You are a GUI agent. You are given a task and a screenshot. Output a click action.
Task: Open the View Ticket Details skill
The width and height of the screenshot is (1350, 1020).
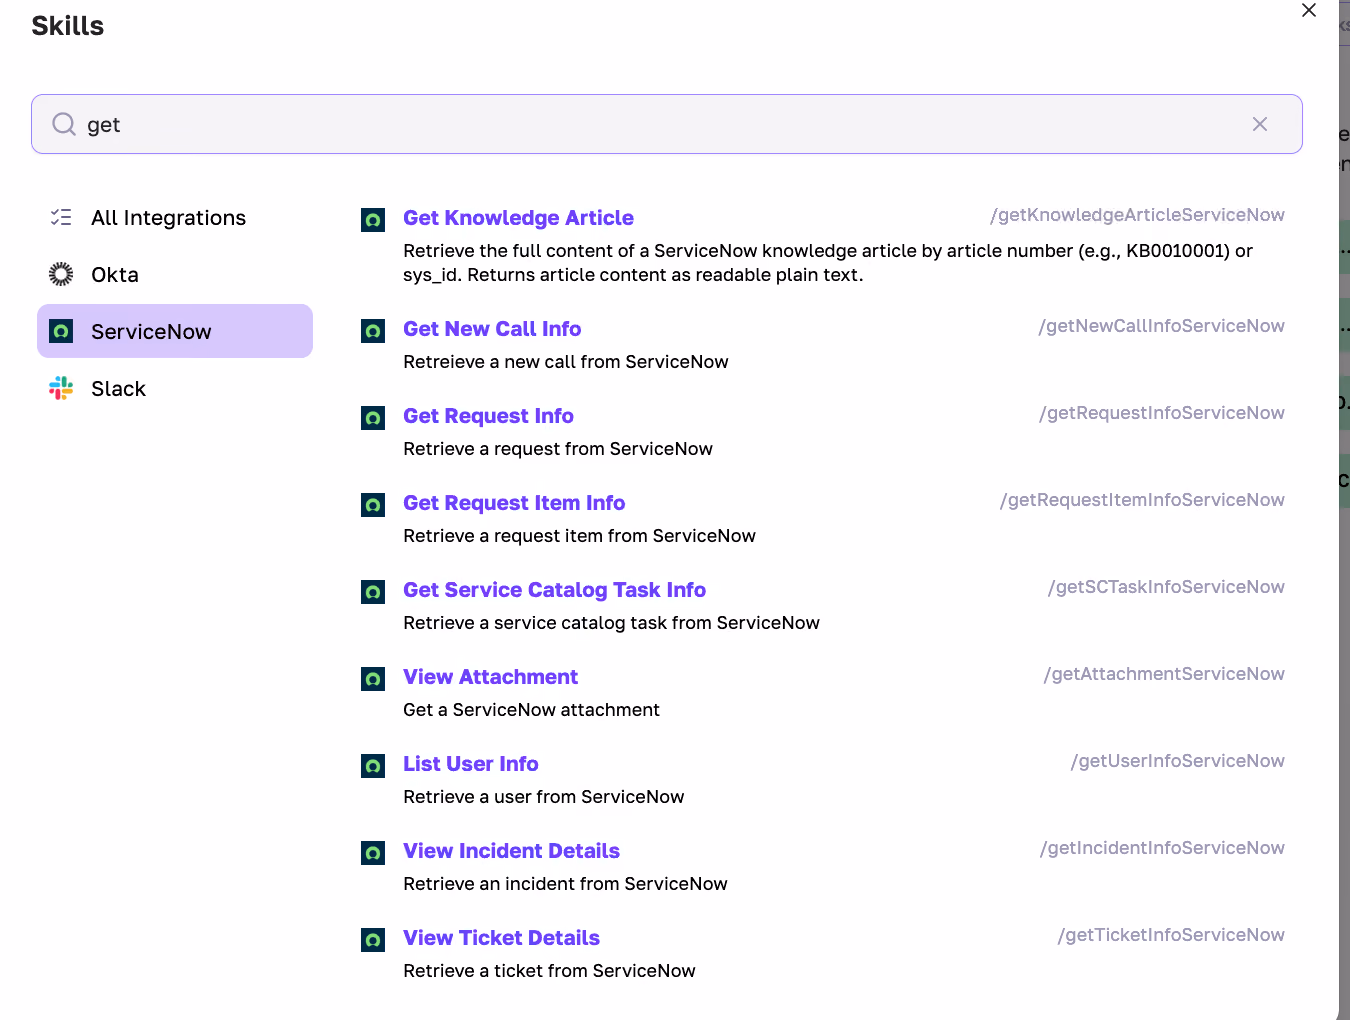[x=501, y=938]
